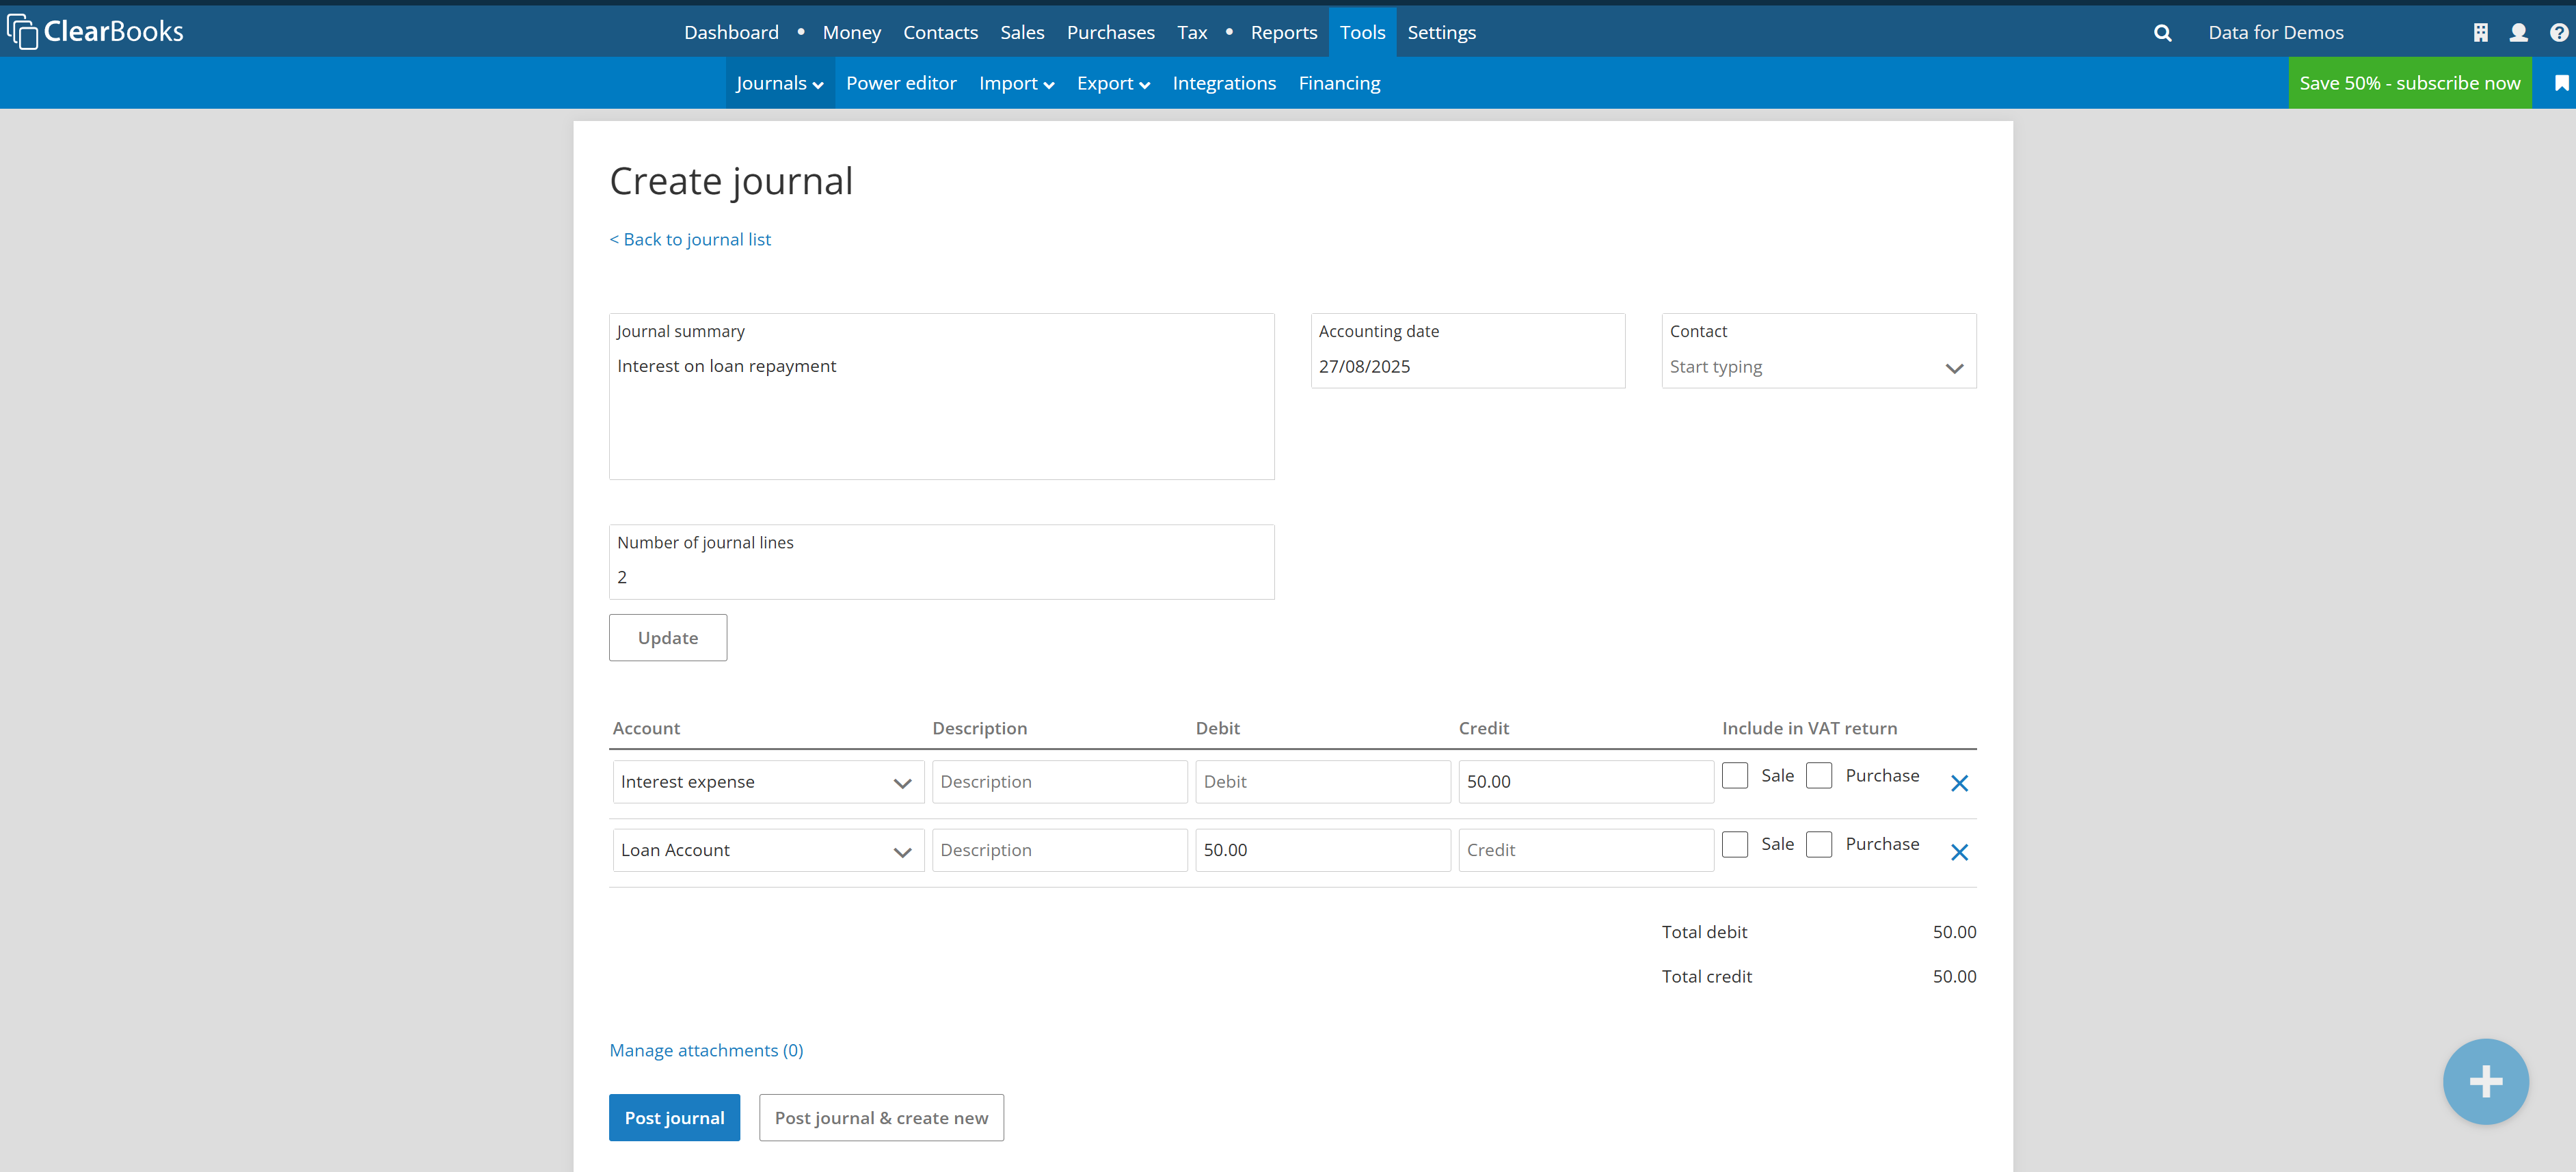
Task: Open the Contact dropdown
Action: click(x=1818, y=367)
